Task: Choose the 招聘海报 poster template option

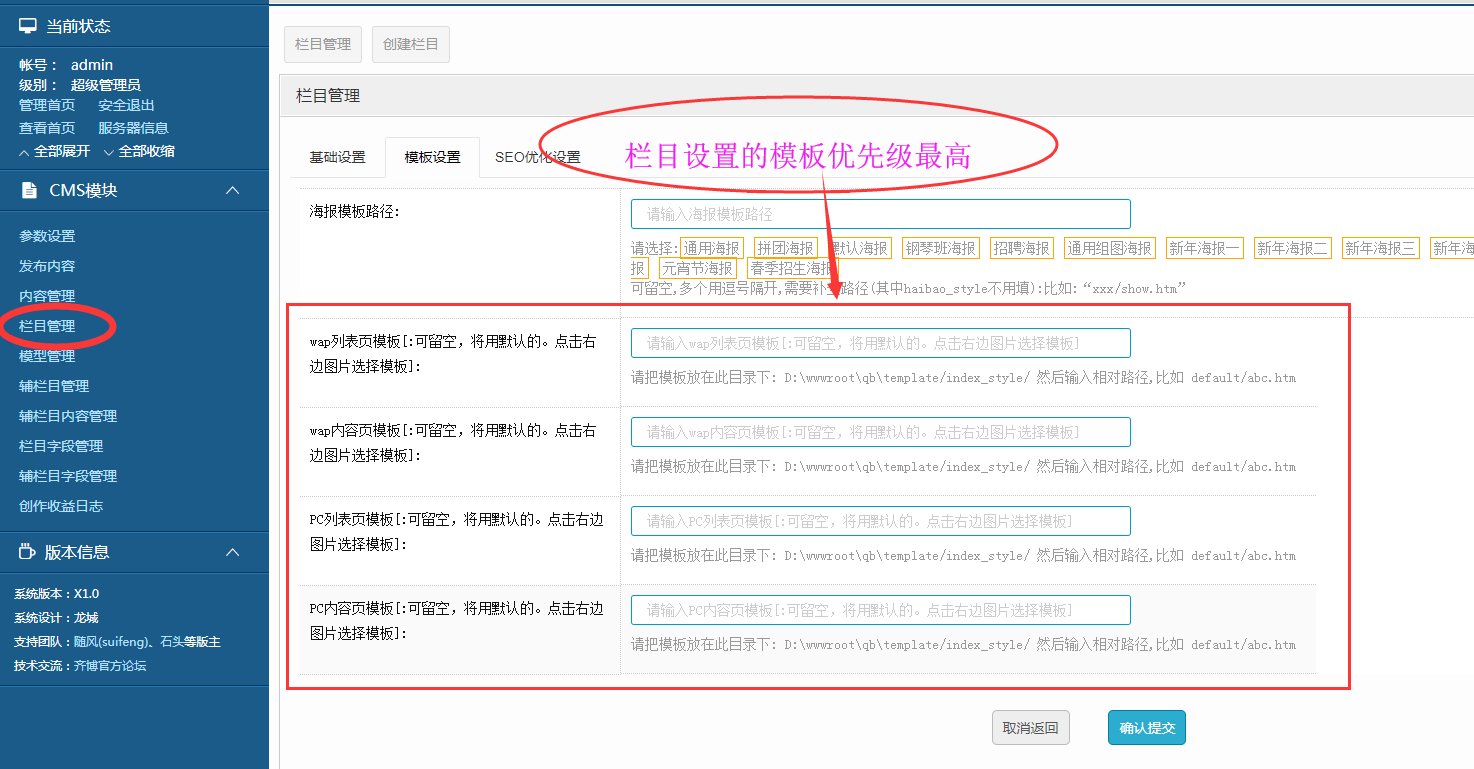Action: coord(1021,248)
